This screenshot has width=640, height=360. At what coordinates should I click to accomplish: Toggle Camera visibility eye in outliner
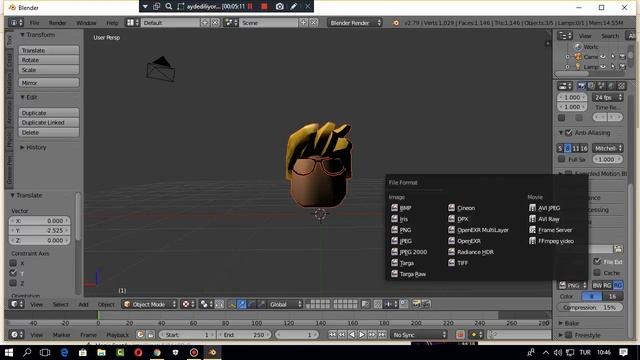(x=603, y=57)
